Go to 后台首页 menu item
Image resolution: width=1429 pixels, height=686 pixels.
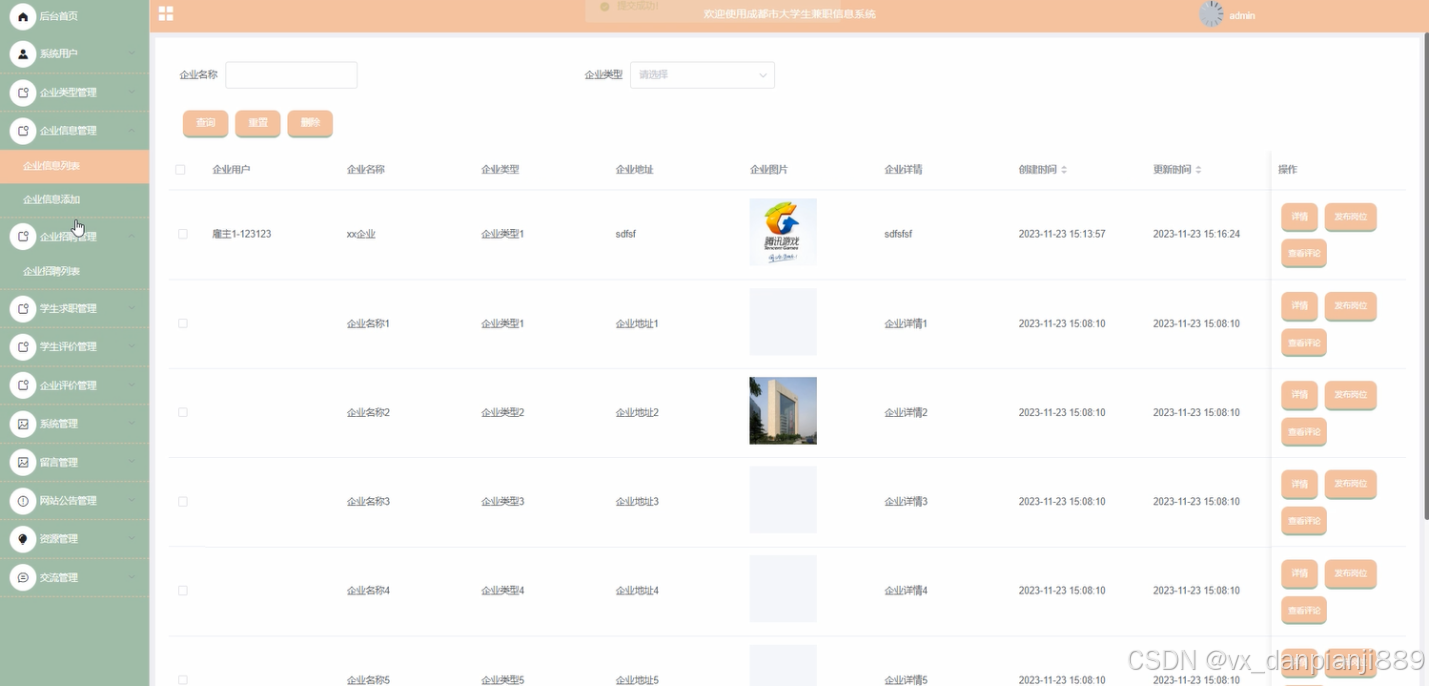(75, 16)
